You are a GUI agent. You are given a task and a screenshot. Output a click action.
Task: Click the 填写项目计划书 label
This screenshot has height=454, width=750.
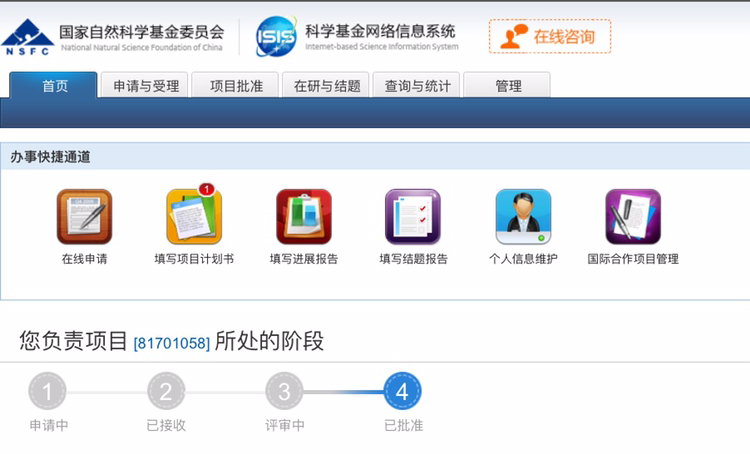pyautogui.click(x=194, y=259)
